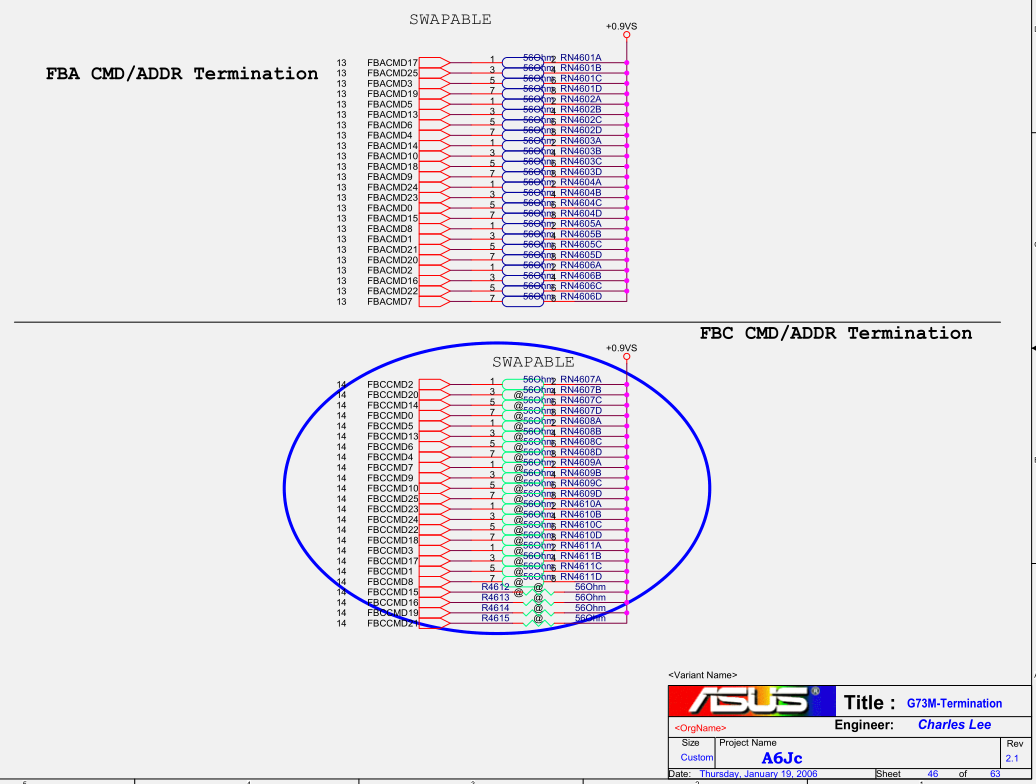Click the FBA CMD/ADDR Termination heading
This screenshot has height=784, width=1036.
182,73
